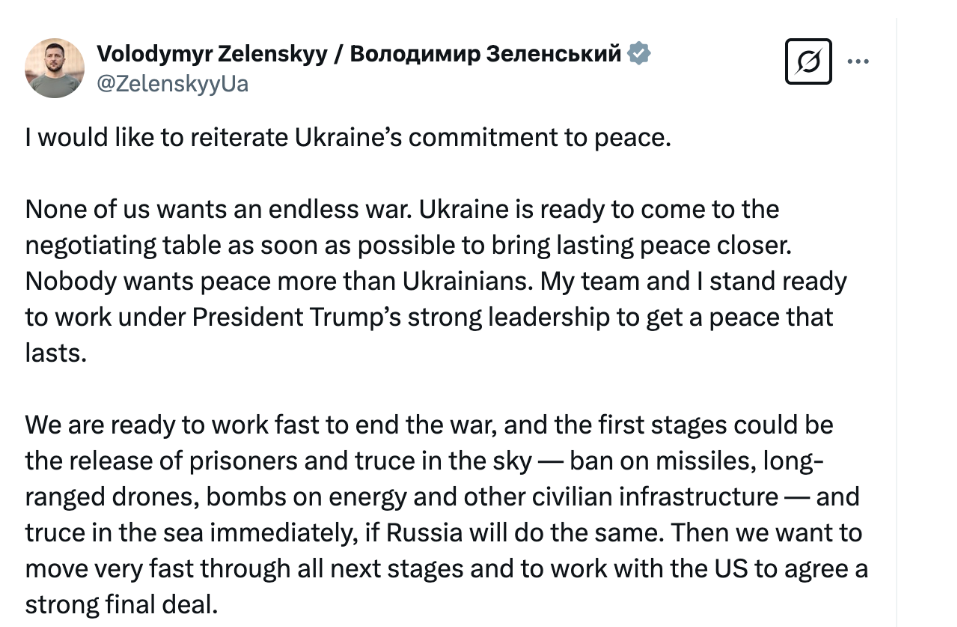Click the blue verified badge icon
The height and width of the screenshot is (627, 957).
click(x=639, y=54)
